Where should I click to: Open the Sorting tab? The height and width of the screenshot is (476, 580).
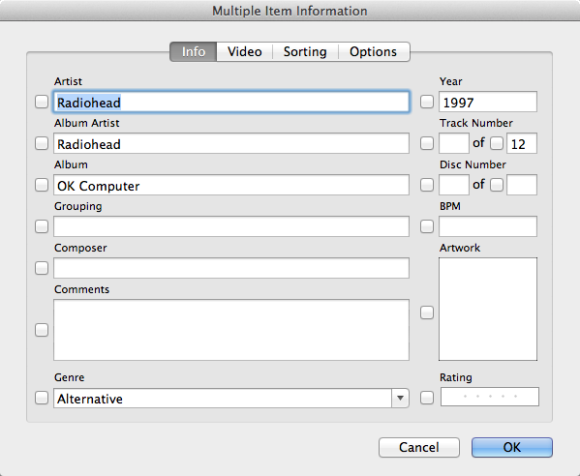click(x=305, y=52)
